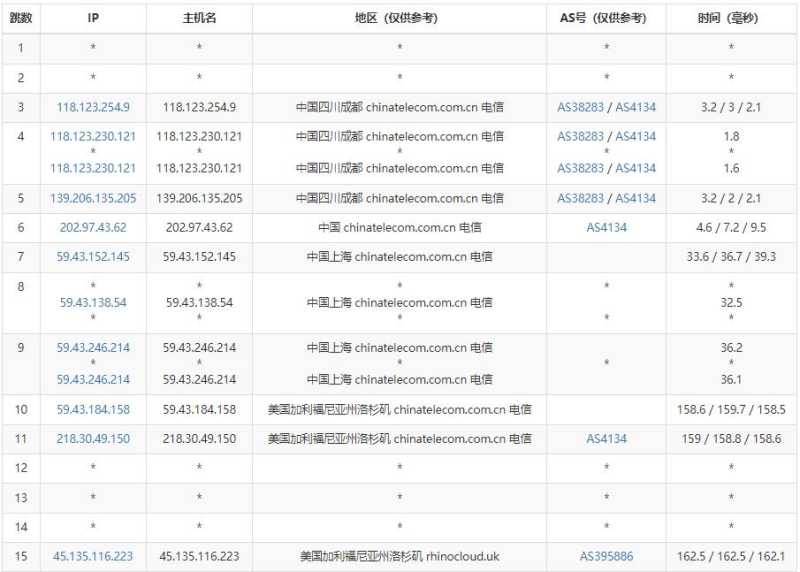The height and width of the screenshot is (572, 800).
Task: Click the IP column header
Action: pyautogui.click(x=93, y=18)
